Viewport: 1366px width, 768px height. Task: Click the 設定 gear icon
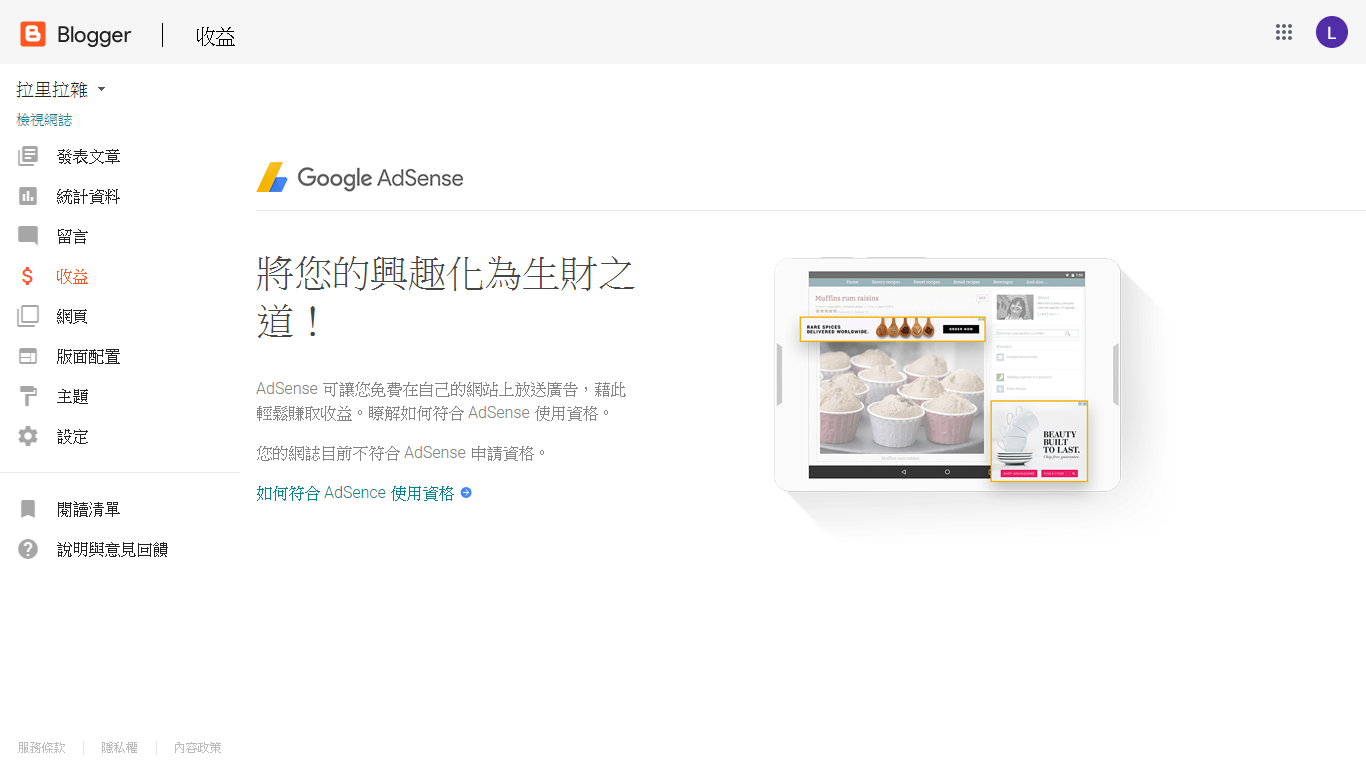coord(28,436)
